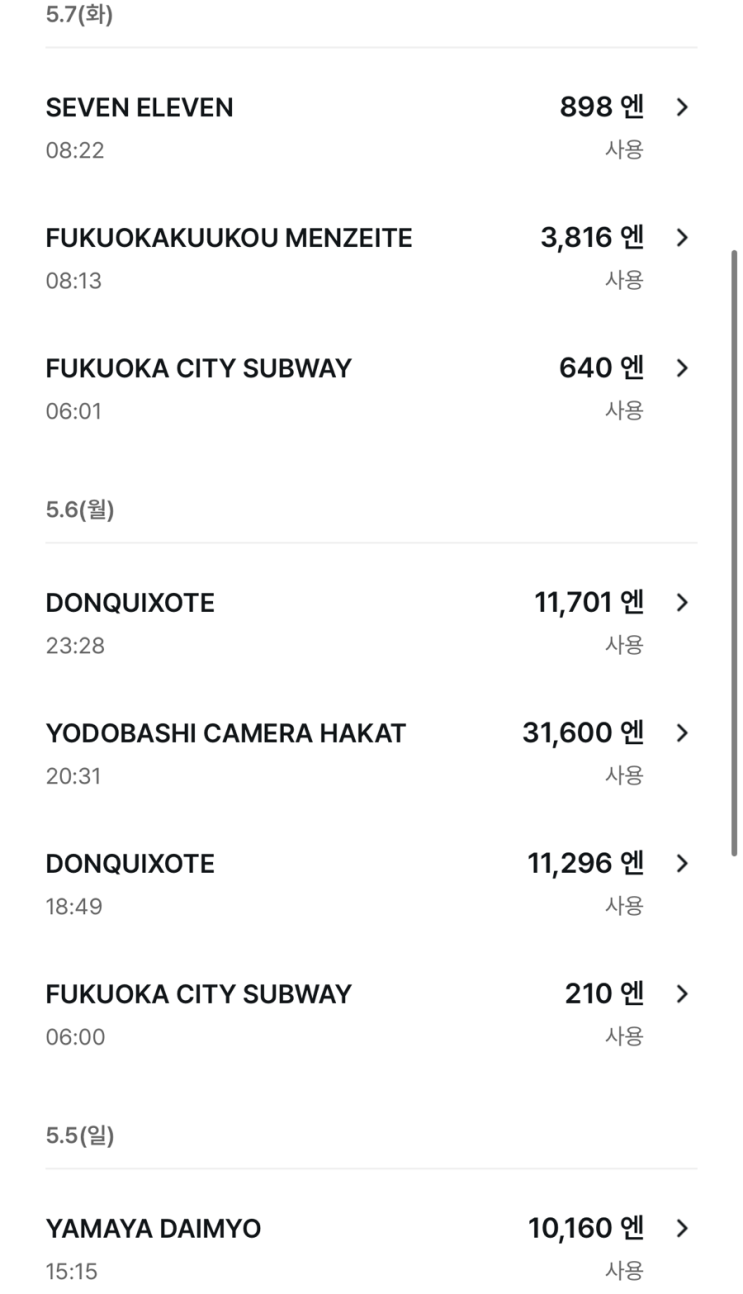Viewport: 743px width, 1294px height.
Task: Tap arrow beside FUKUOKAKUUKOU MENZEITE 3,816 엔
Action: point(682,237)
